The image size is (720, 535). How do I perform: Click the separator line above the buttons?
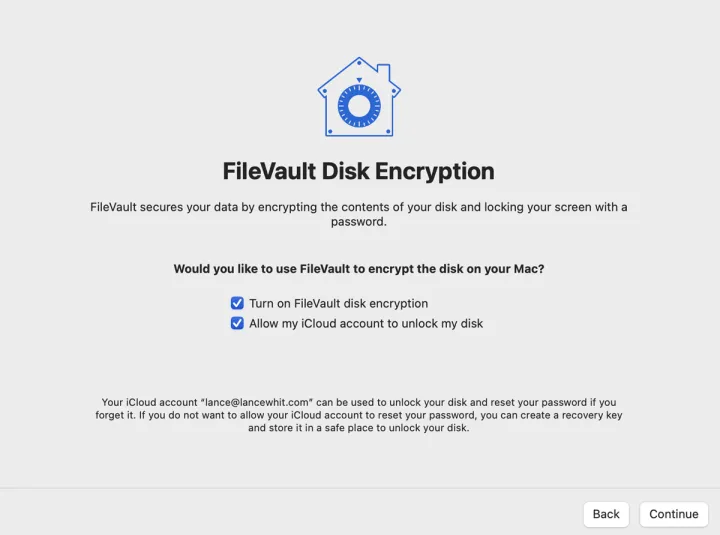(359, 489)
